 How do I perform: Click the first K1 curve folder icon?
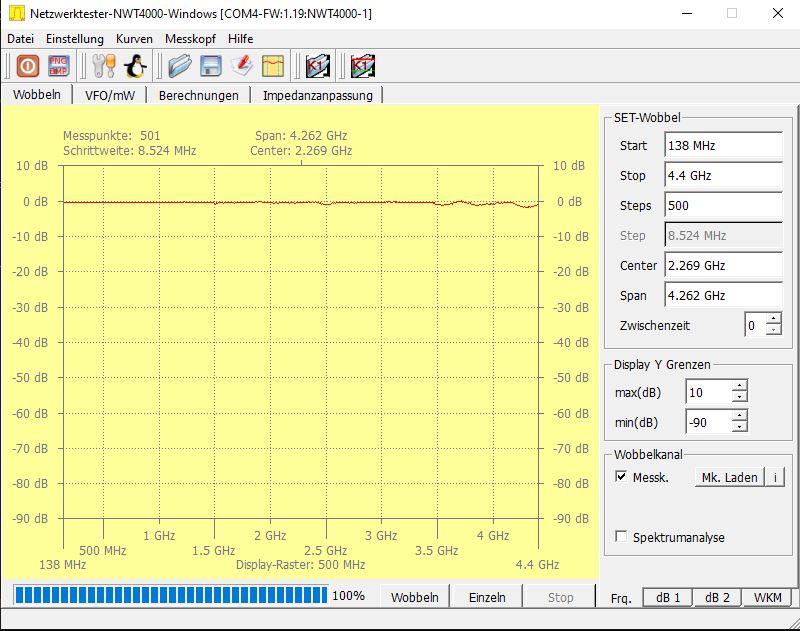[318, 66]
